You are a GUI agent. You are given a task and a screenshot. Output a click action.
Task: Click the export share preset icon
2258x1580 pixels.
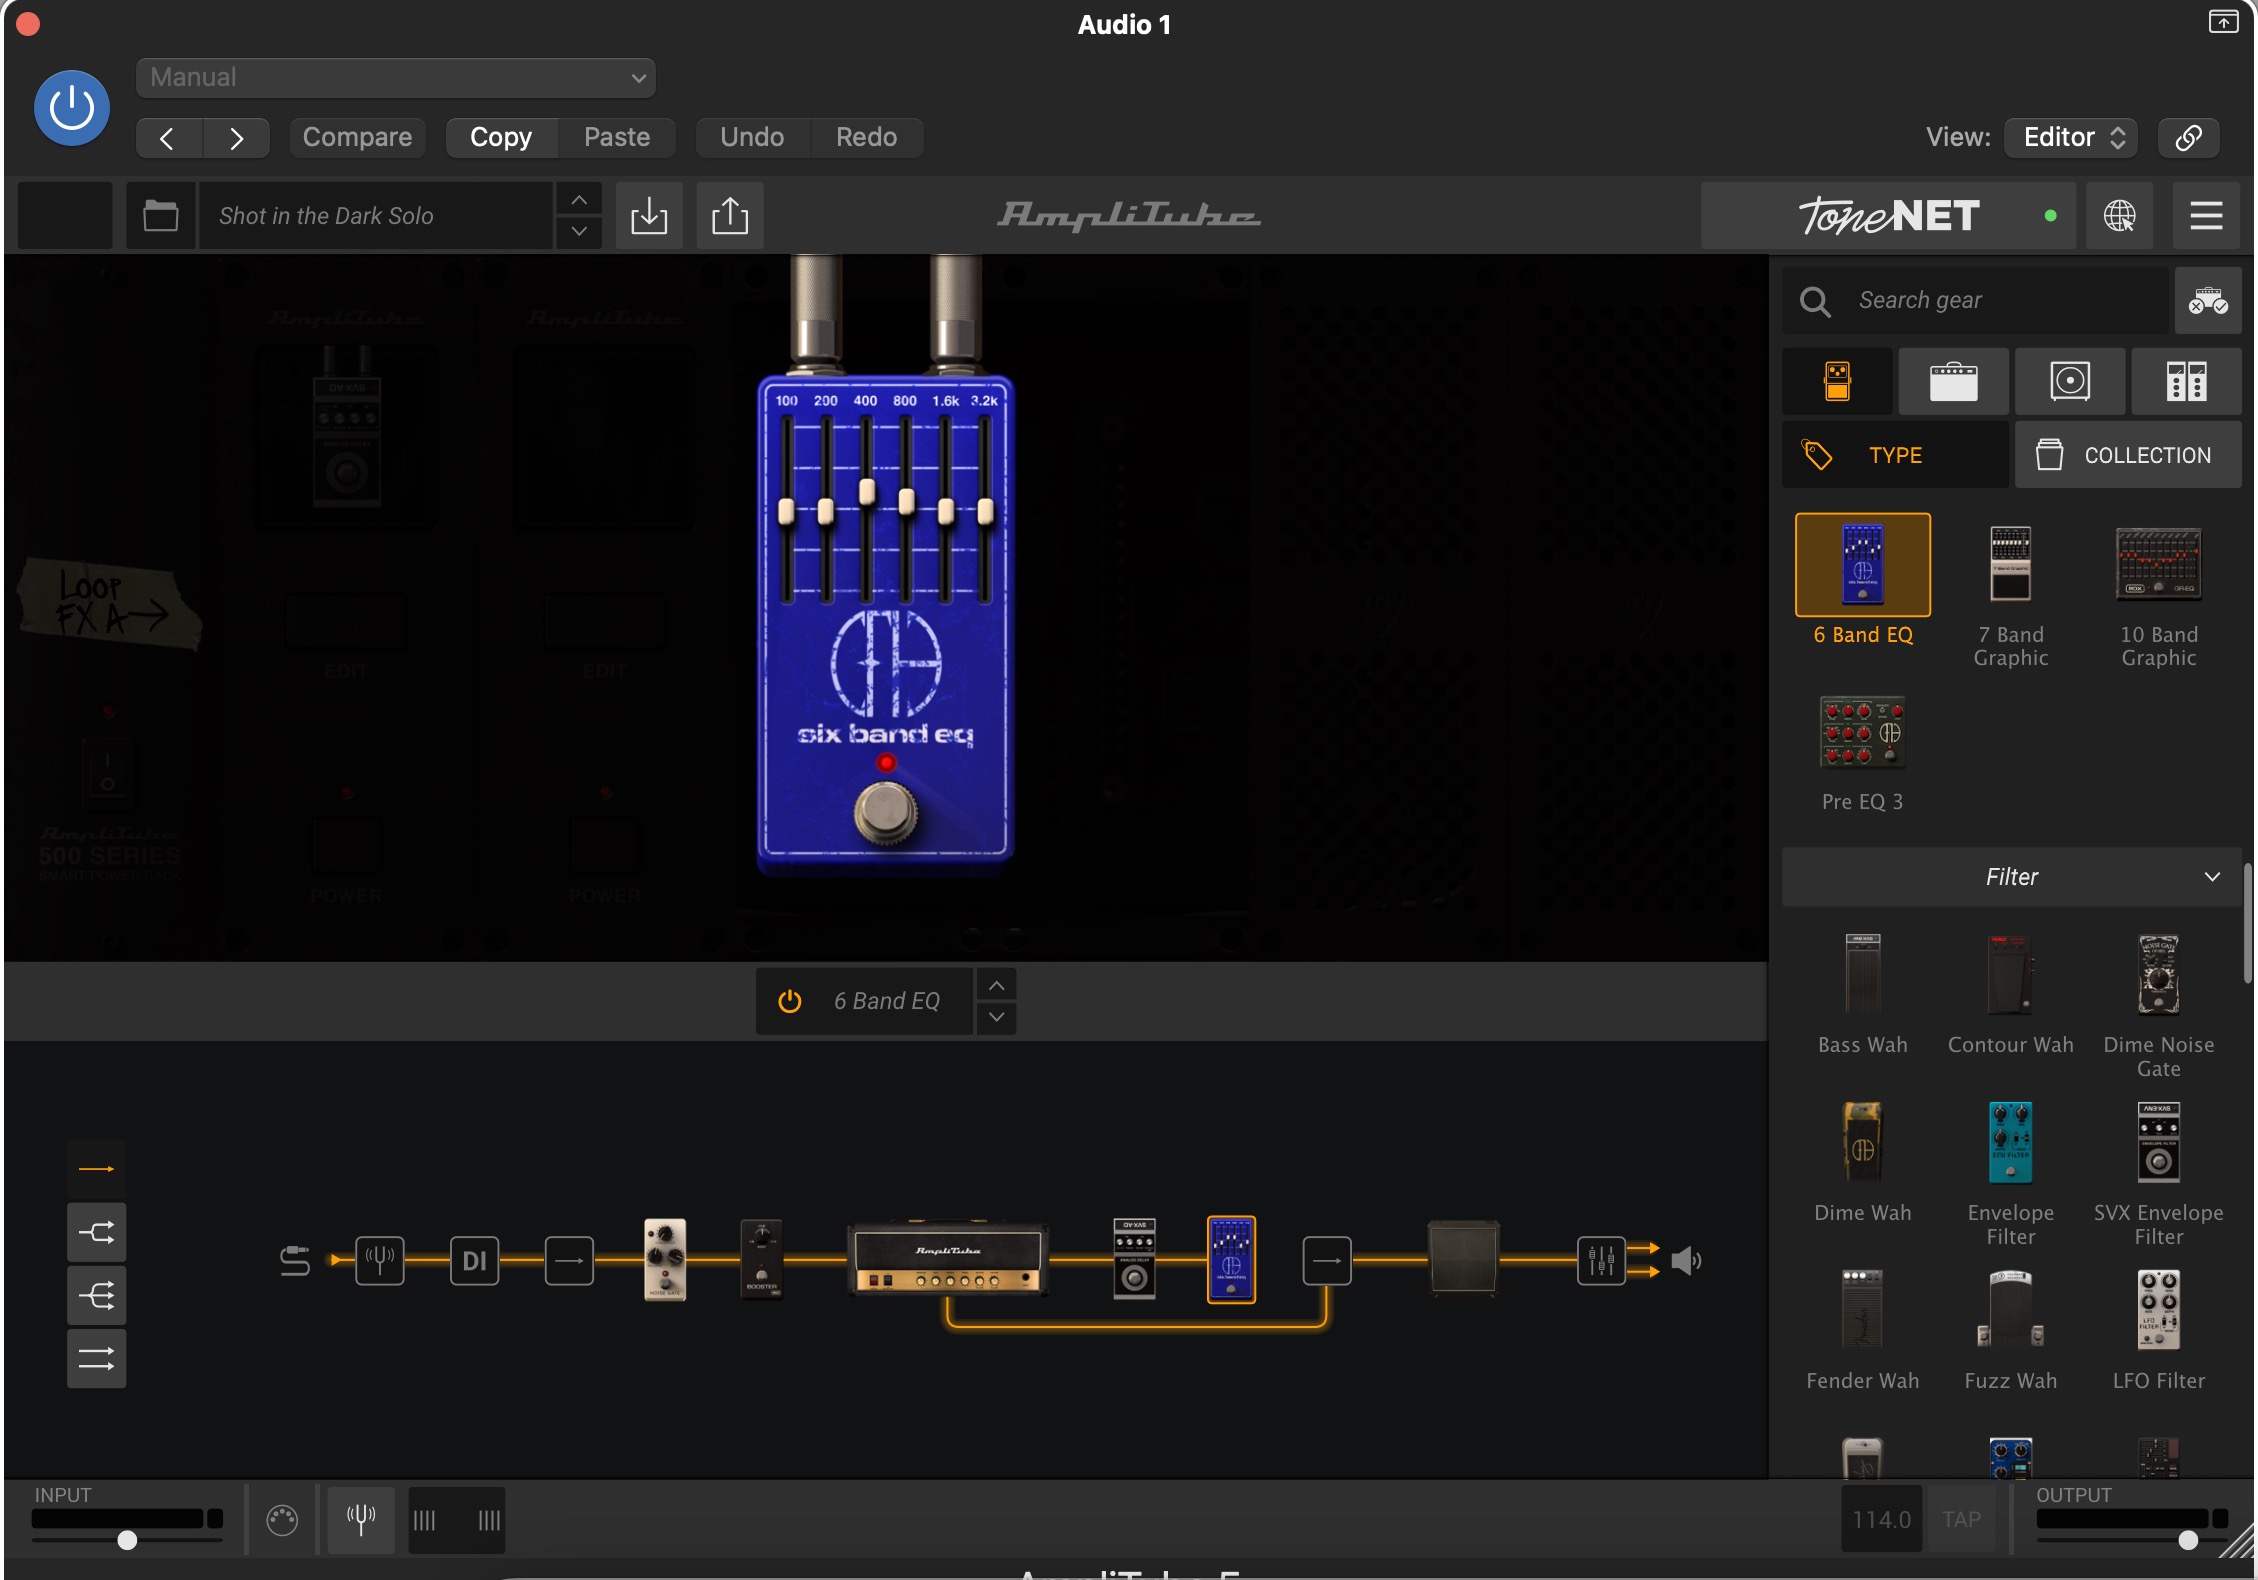(x=730, y=215)
